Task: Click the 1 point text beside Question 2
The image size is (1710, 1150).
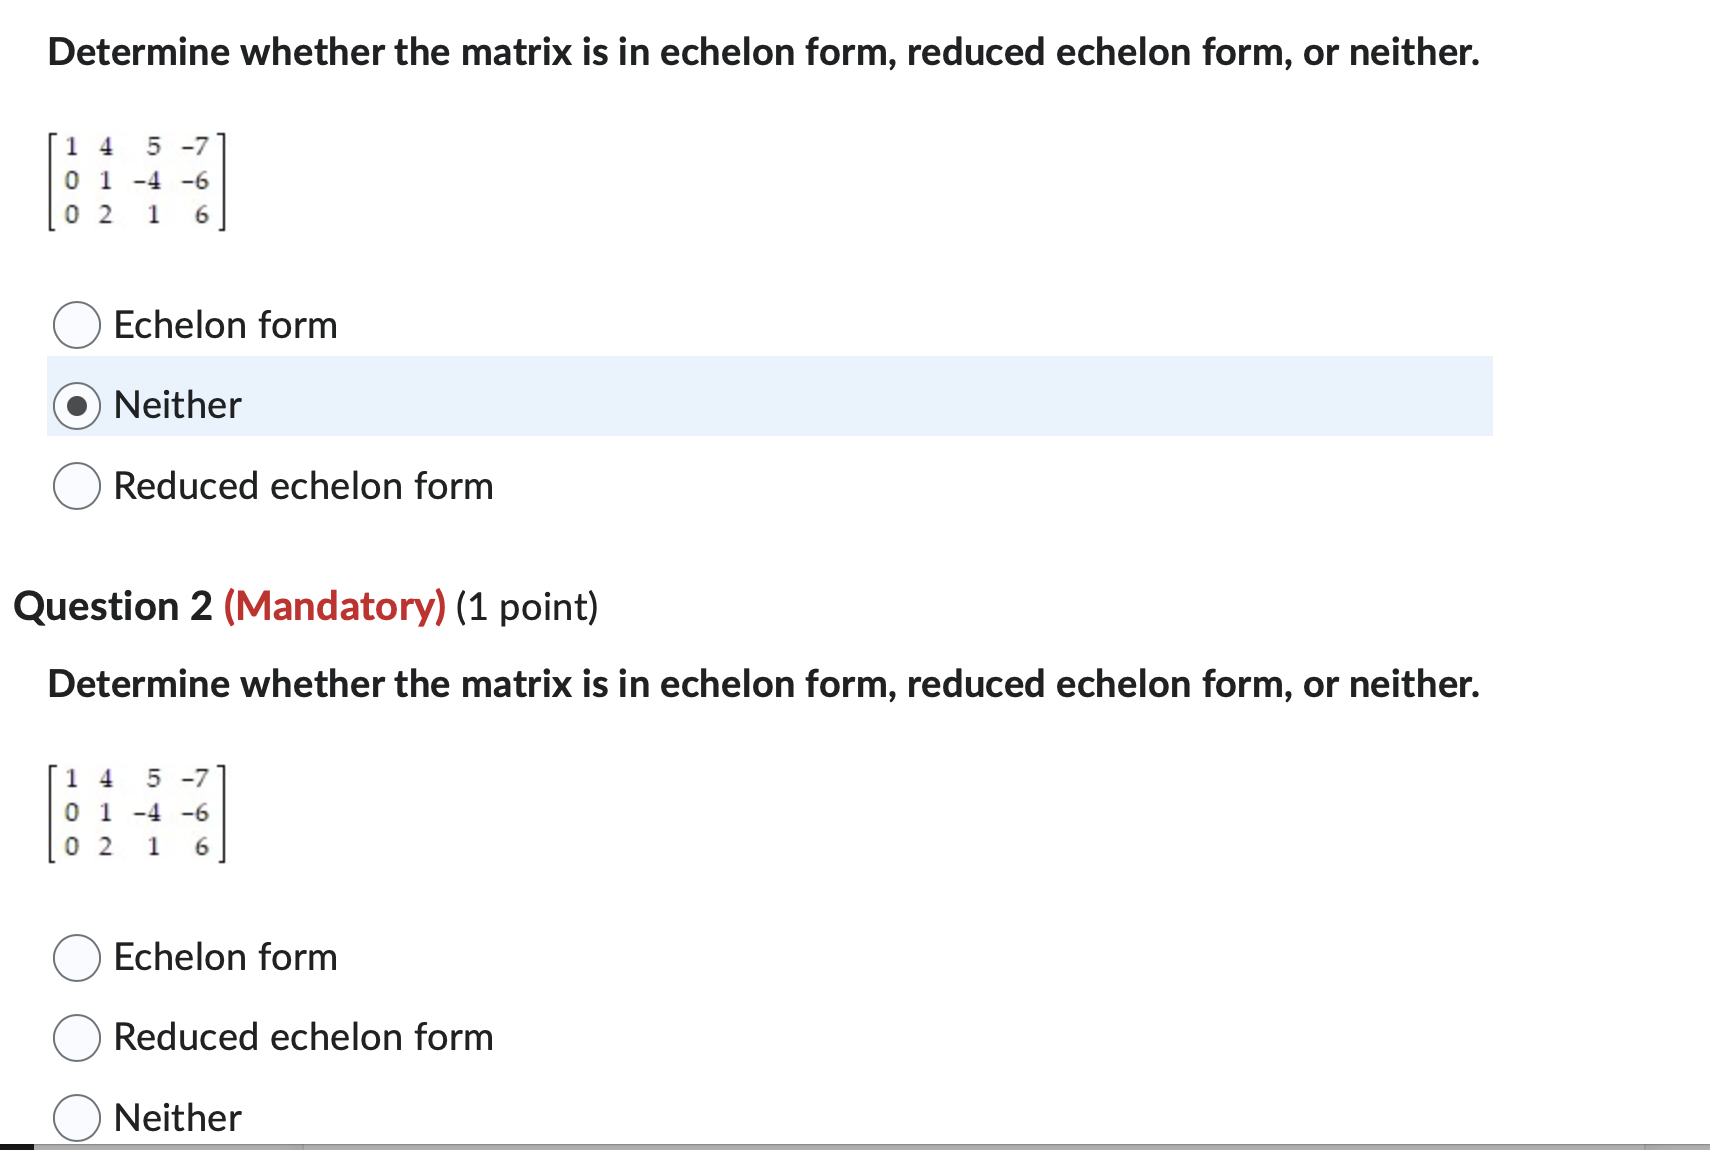Action: [527, 606]
